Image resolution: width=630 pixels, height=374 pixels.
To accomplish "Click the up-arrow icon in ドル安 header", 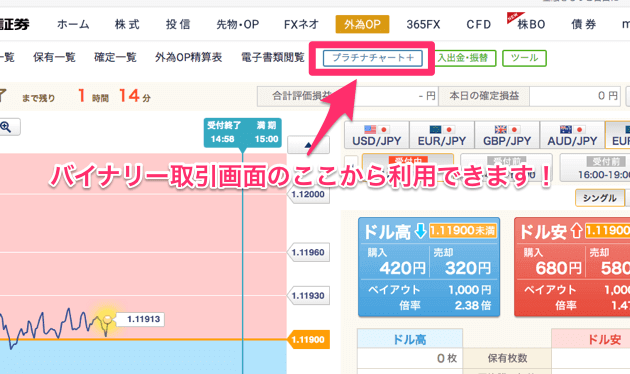I will [577, 231].
